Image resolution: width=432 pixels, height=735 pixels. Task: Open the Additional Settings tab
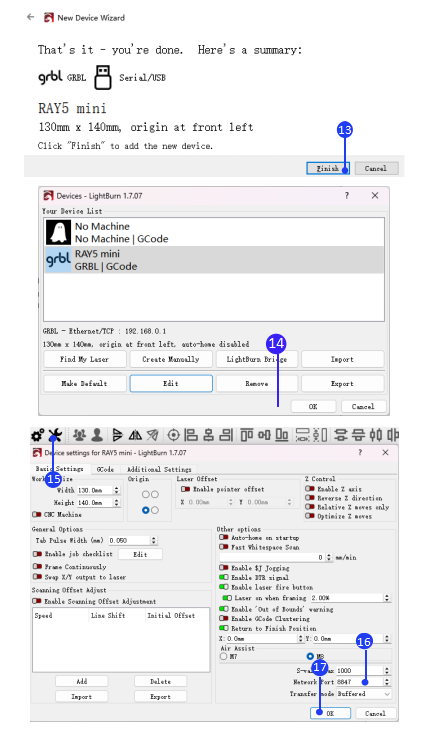click(x=159, y=469)
